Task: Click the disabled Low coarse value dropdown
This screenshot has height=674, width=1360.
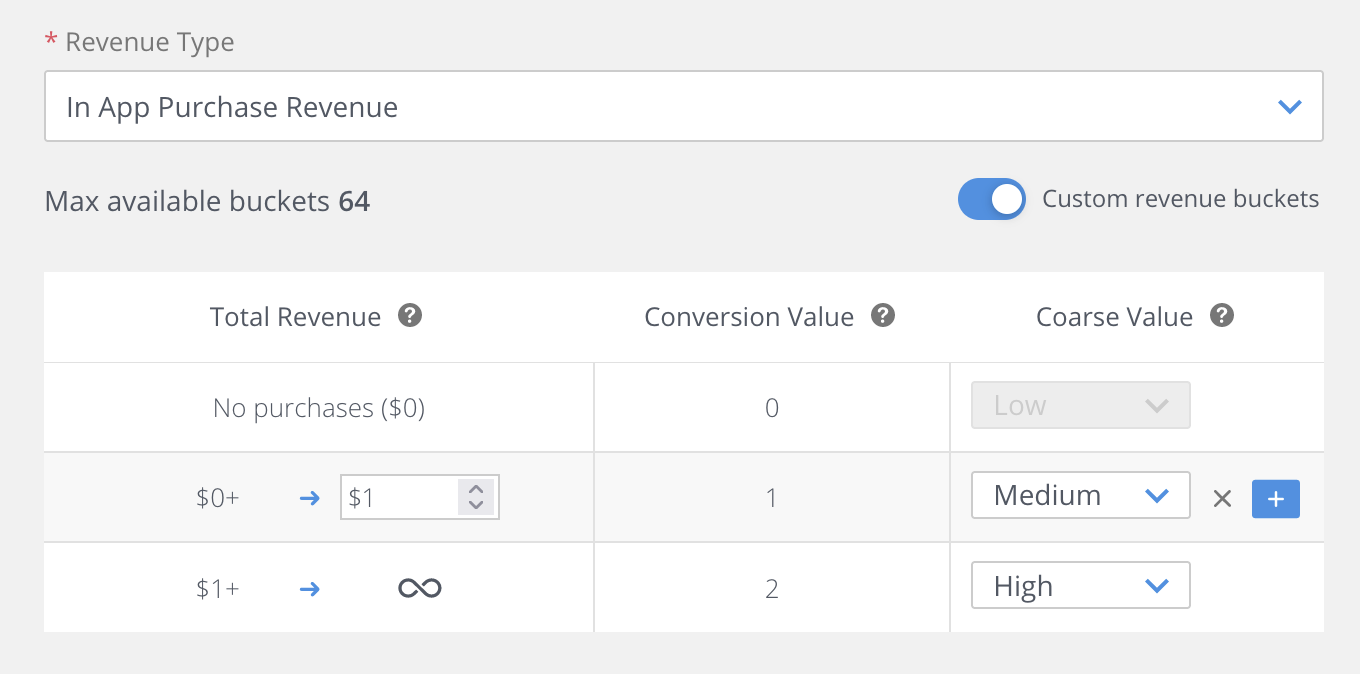Action: tap(1080, 405)
